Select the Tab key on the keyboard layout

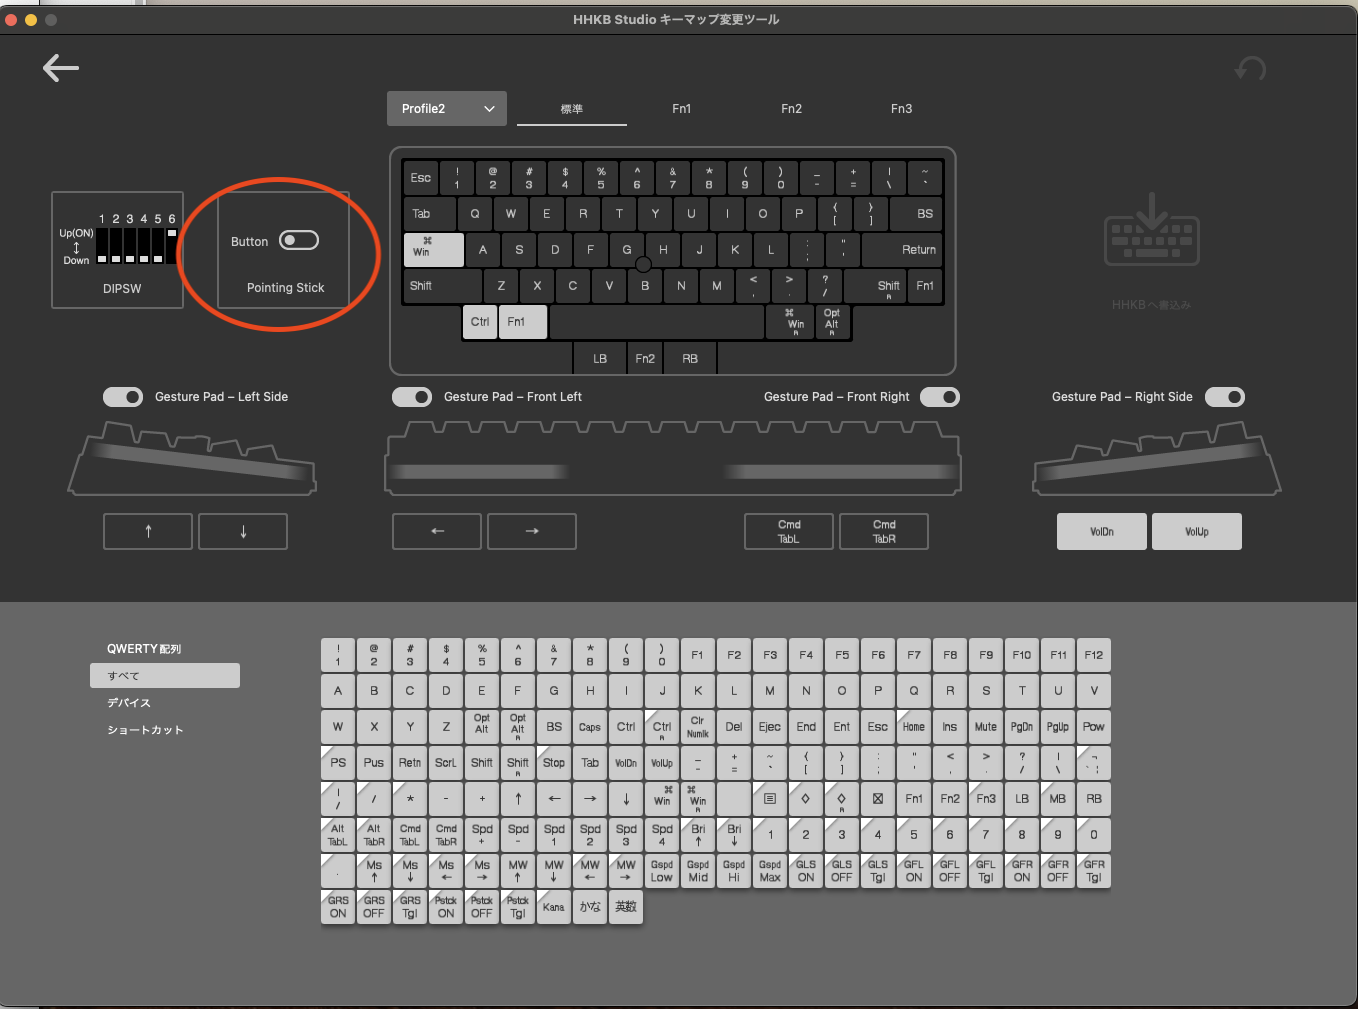(430, 214)
